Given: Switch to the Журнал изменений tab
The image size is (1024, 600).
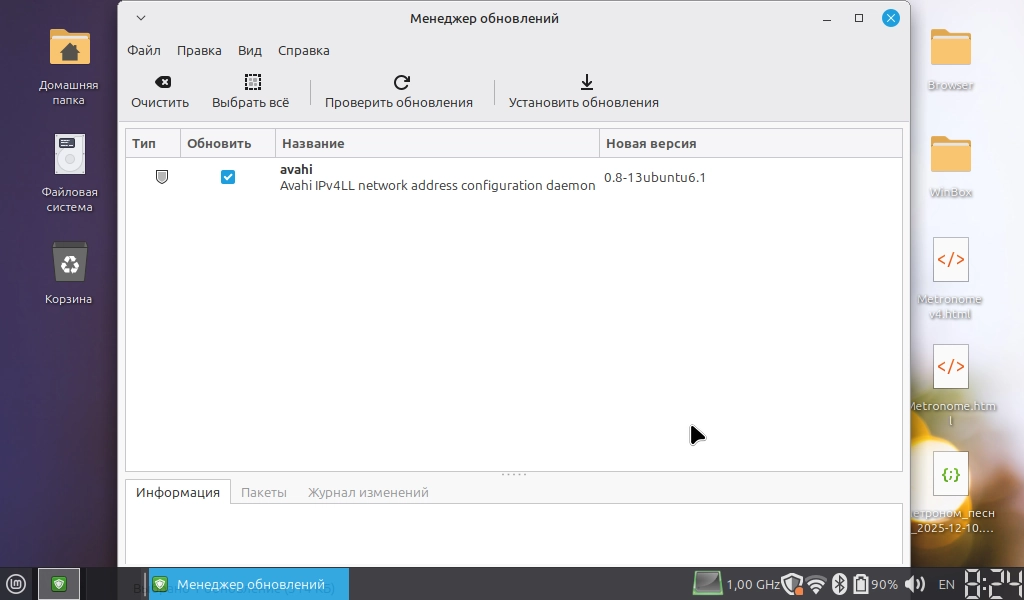Looking at the screenshot, I should click(368, 492).
